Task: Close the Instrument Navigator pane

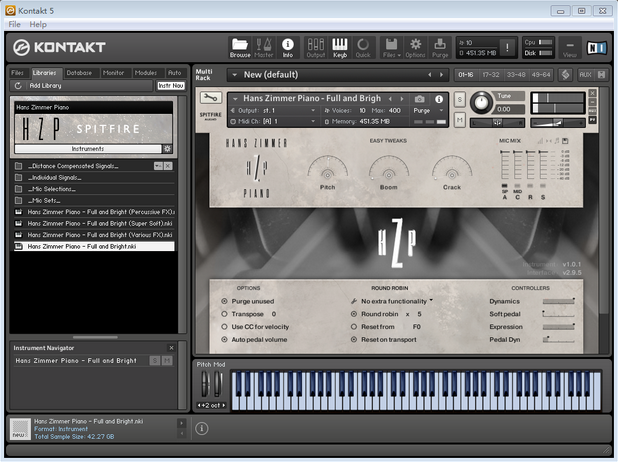Action: [171, 348]
